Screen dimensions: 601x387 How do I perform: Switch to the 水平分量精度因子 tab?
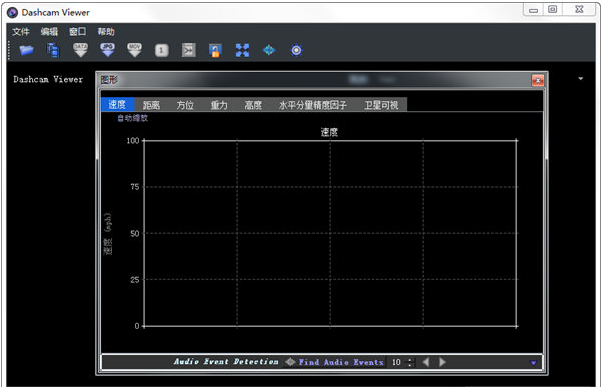coord(313,105)
